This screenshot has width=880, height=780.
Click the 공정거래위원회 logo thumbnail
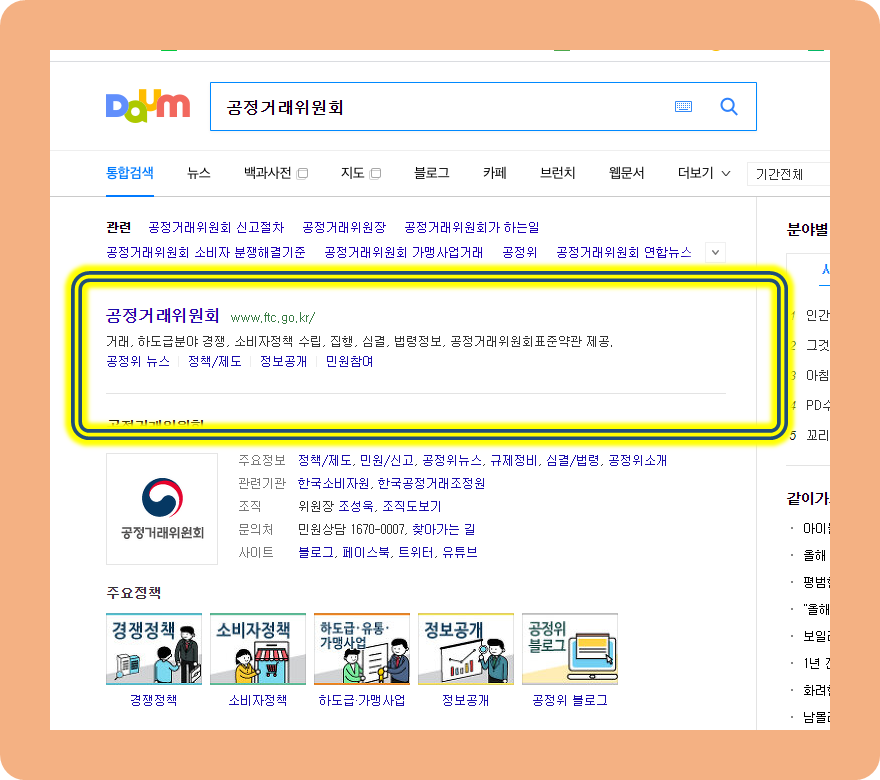pos(162,508)
